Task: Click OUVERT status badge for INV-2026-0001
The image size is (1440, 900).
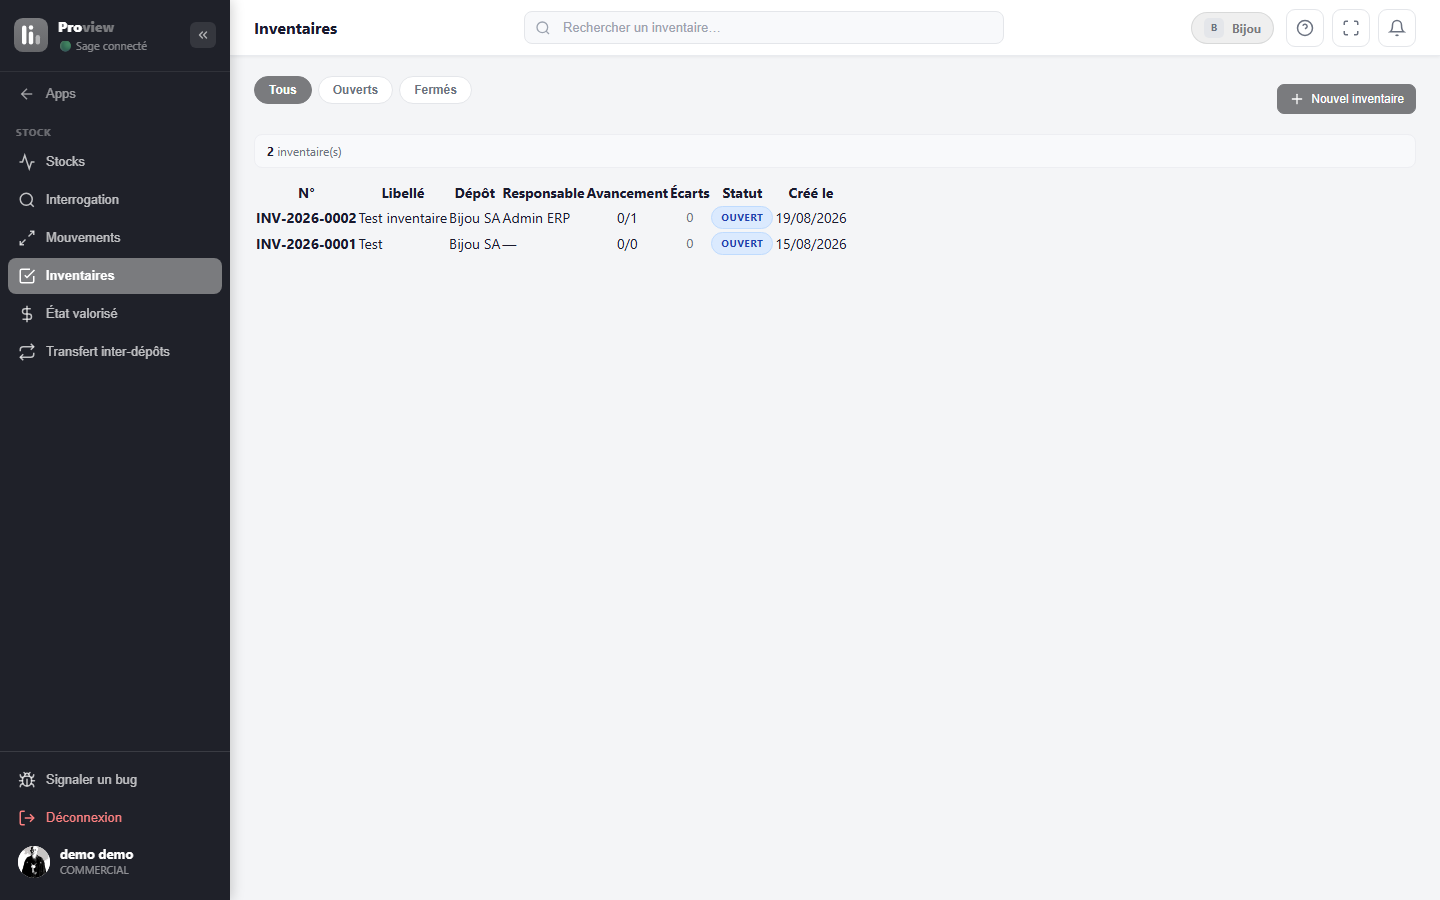Action: pos(742,244)
